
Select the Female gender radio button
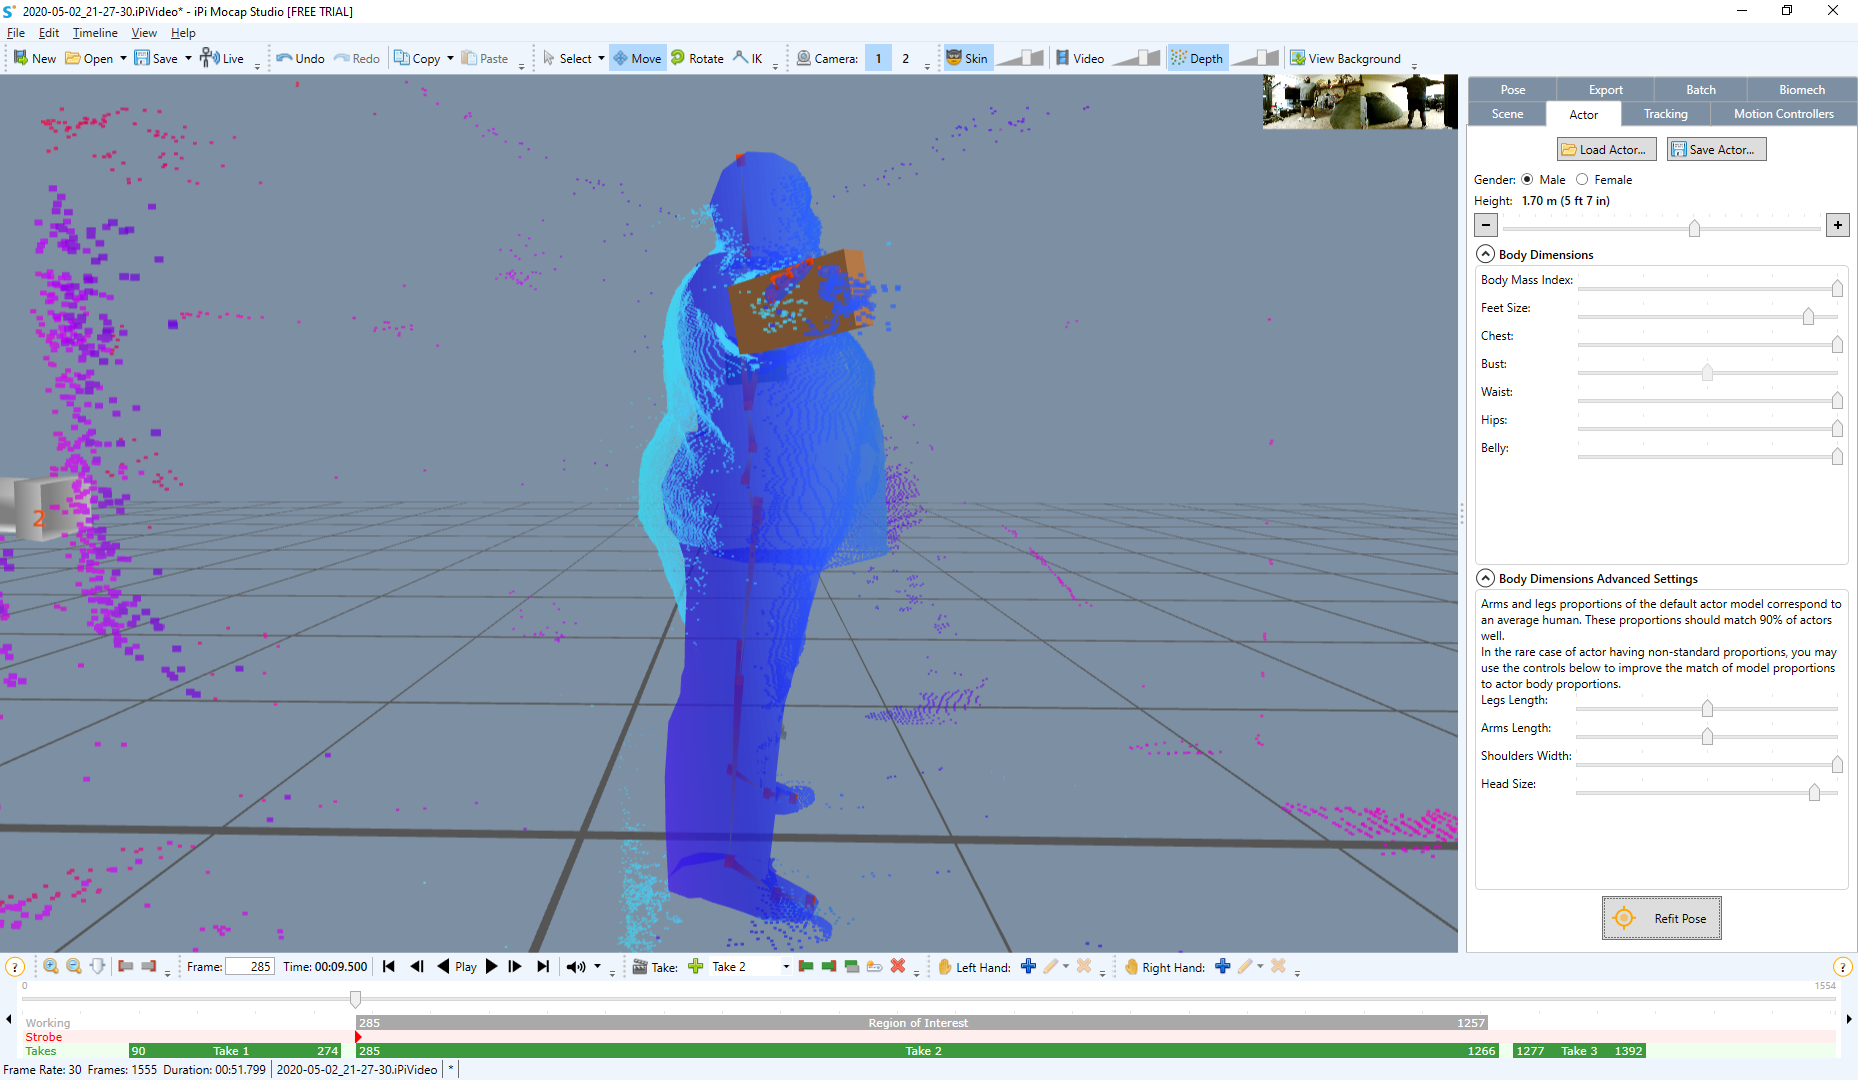coord(1582,180)
